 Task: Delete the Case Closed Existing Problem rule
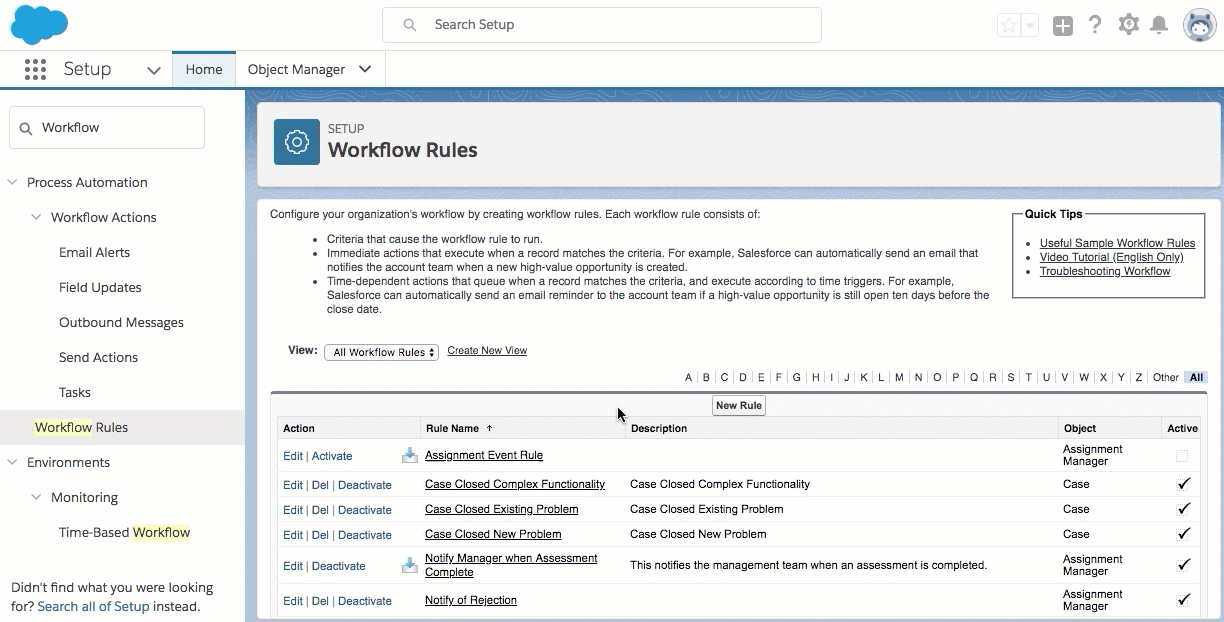click(x=320, y=510)
